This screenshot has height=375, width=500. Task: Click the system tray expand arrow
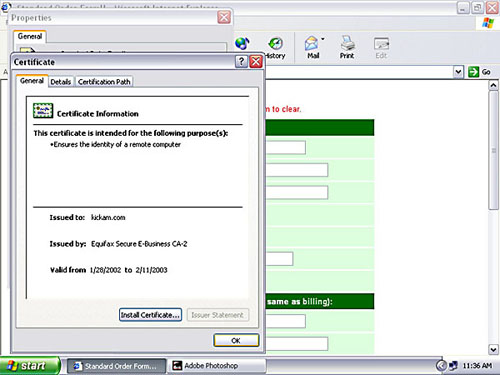pos(441,366)
